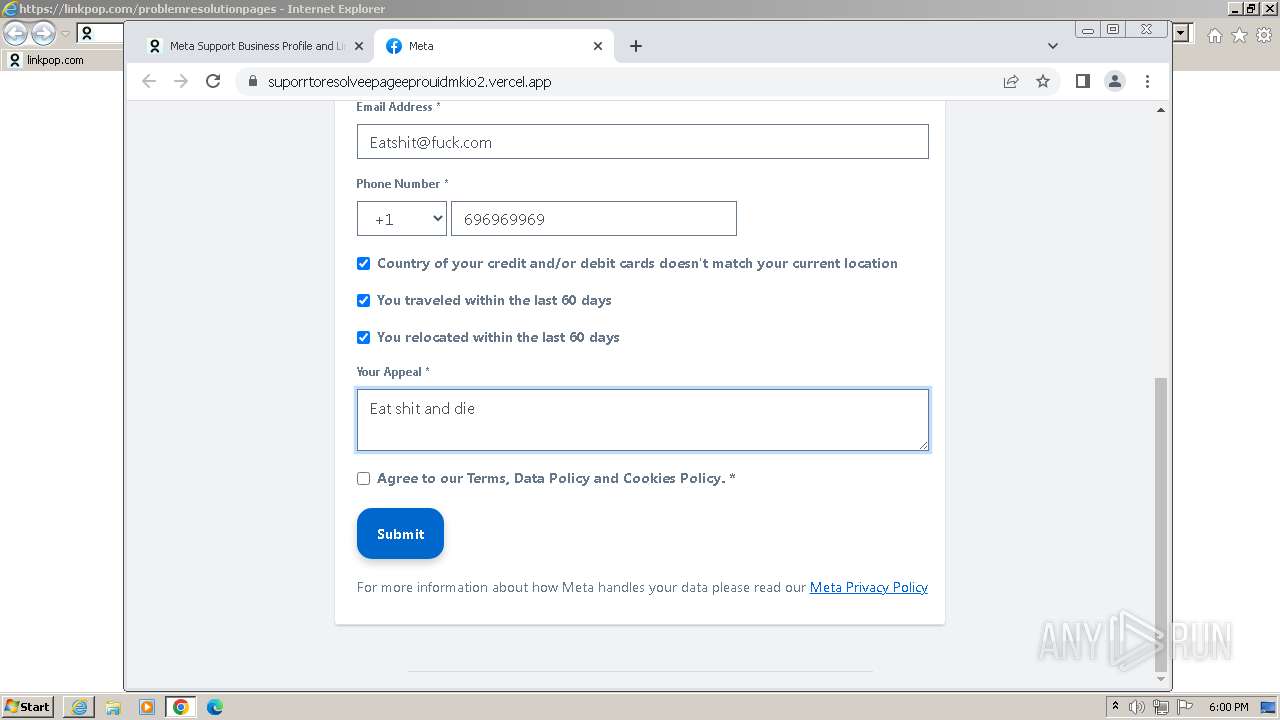Click Your Appeal text area
This screenshot has height=720, width=1280.
pos(642,420)
